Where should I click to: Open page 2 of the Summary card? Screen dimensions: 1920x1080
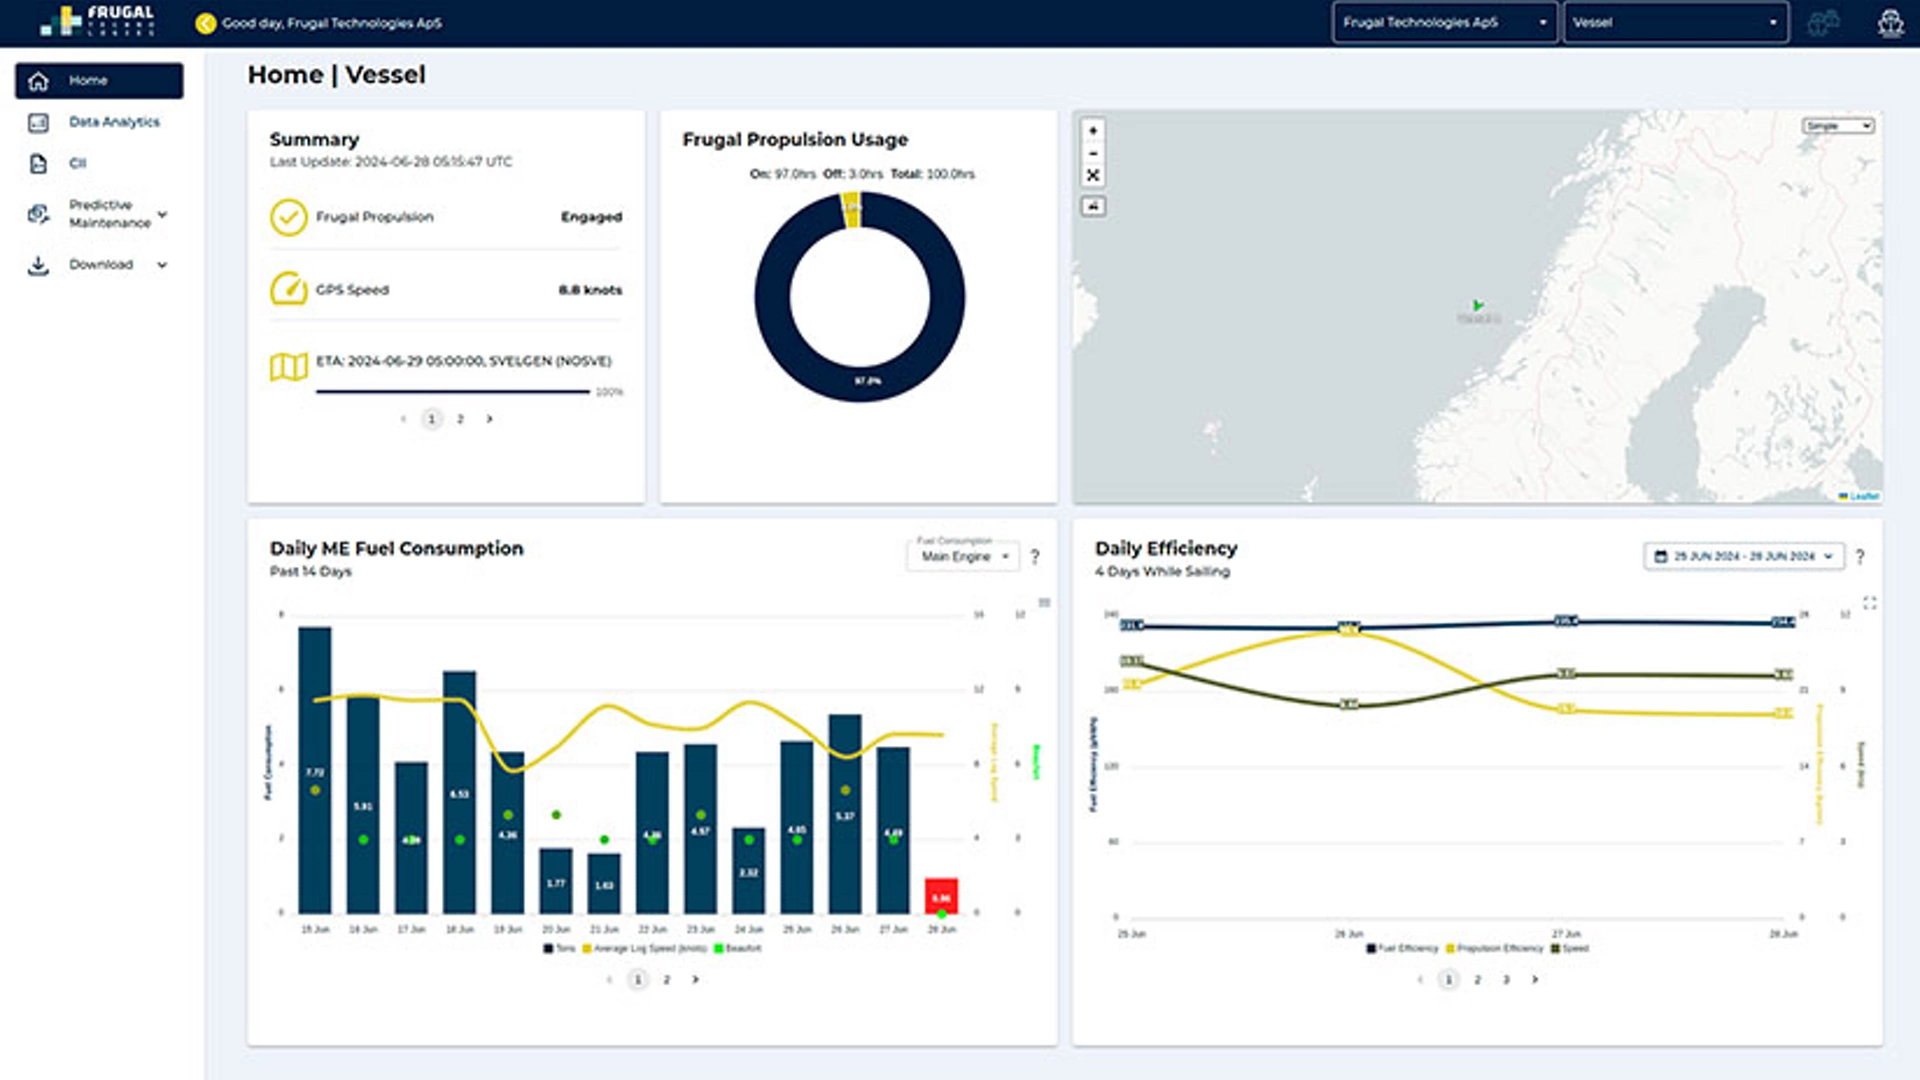(460, 419)
